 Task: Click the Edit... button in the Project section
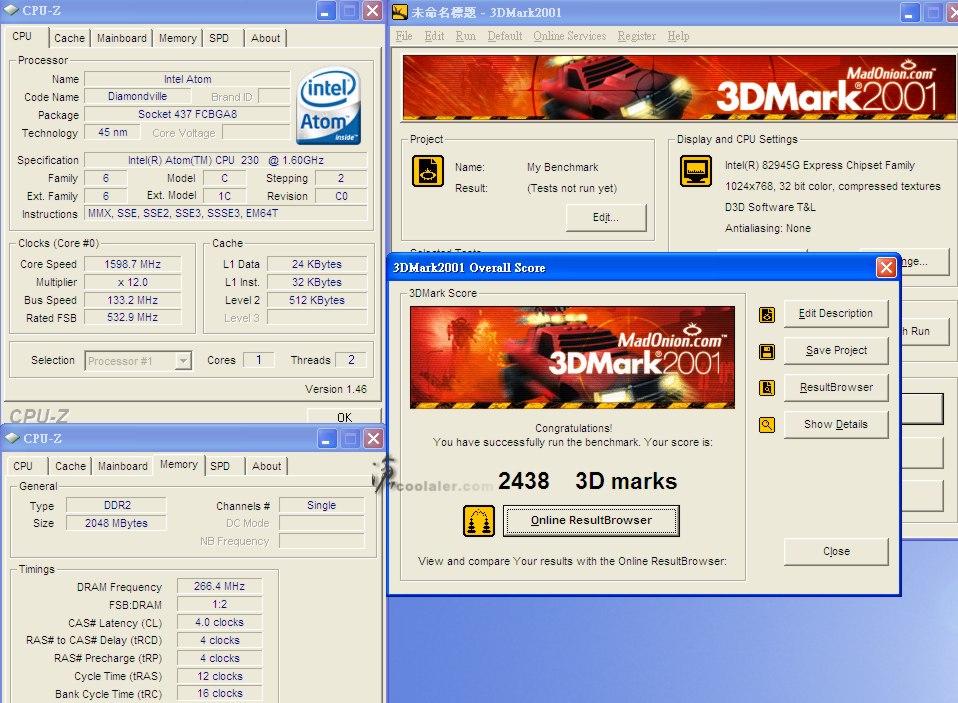pos(606,217)
